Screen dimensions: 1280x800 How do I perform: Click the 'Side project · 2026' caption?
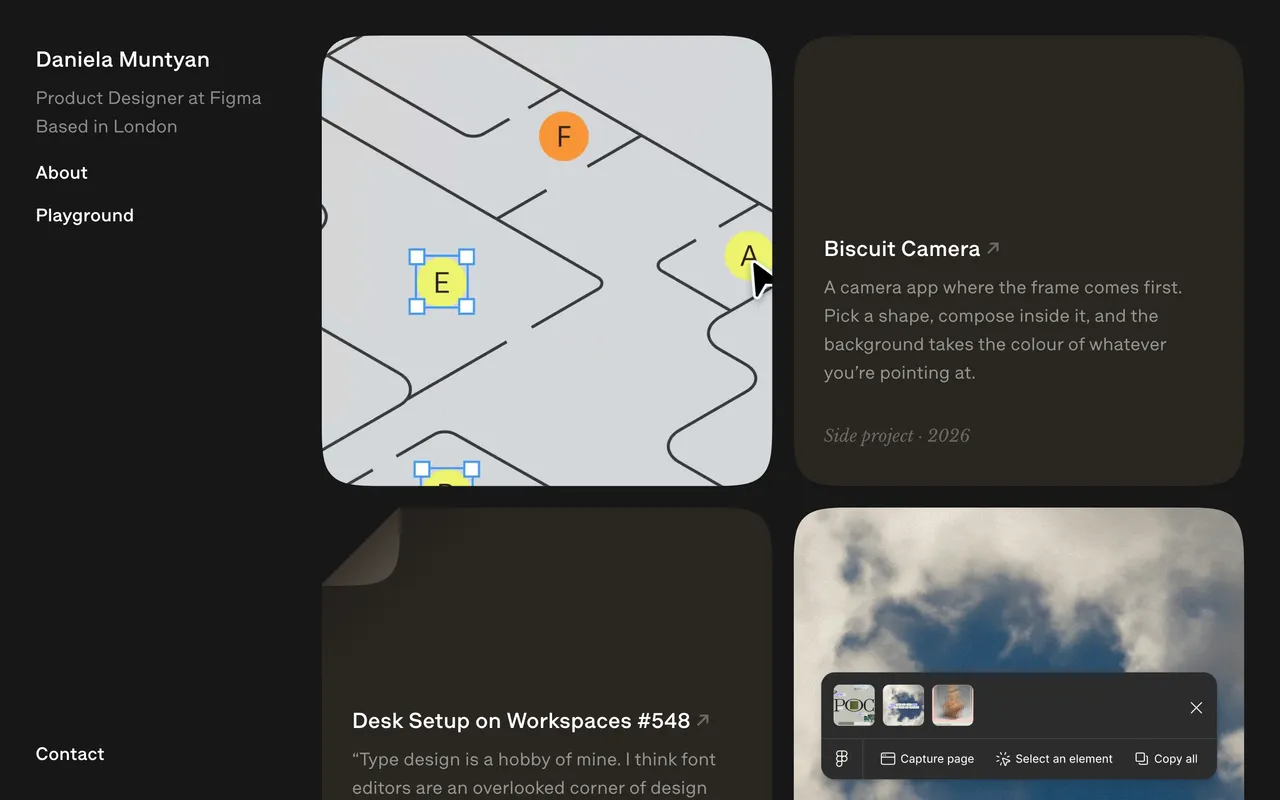tap(897, 436)
